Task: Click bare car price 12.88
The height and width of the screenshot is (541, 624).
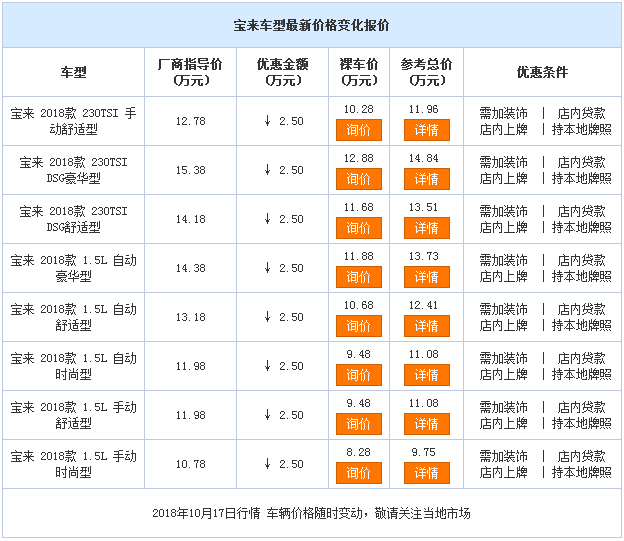Action: tap(359, 158)
